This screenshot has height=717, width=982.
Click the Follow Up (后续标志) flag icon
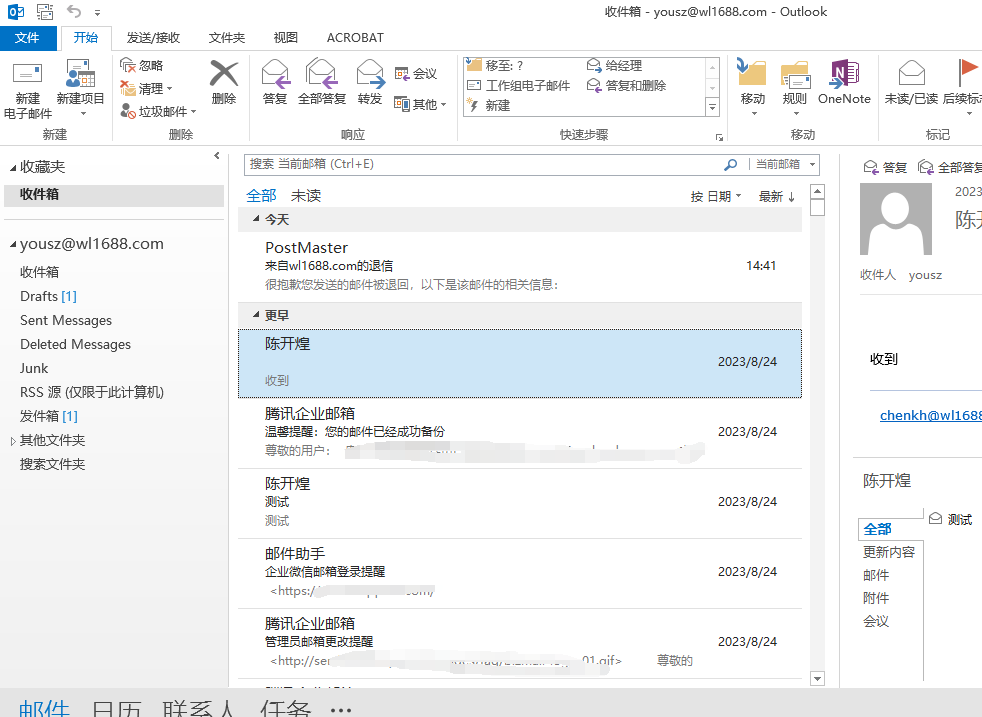tap(967, 72)
